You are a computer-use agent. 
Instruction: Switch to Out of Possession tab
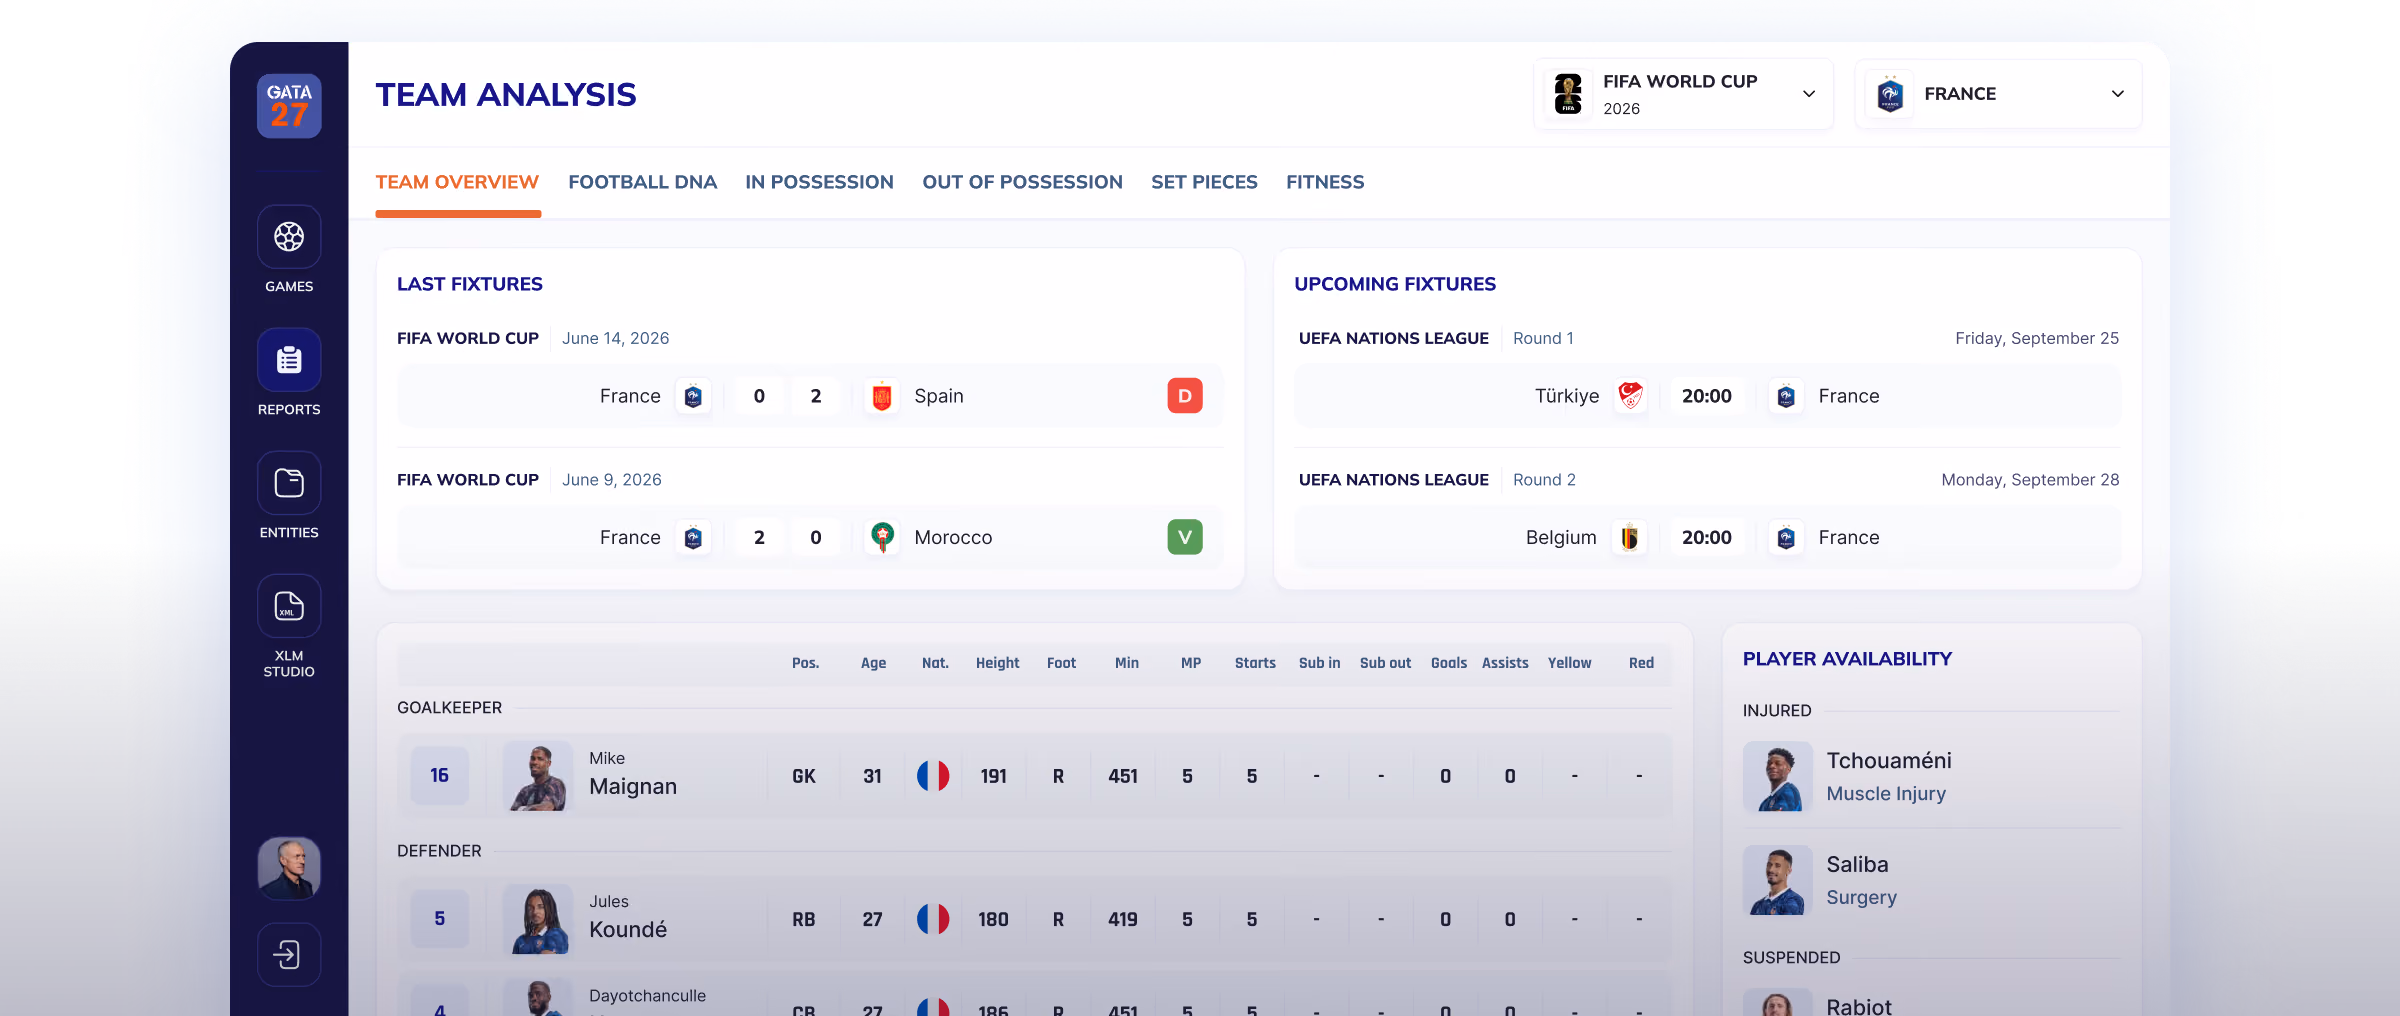(1022, 182)
